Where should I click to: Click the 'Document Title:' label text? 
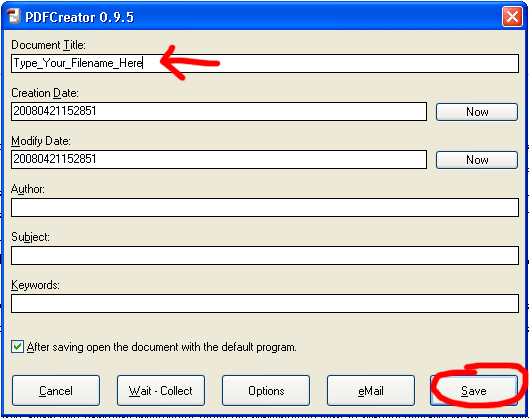tap(48, 45)
